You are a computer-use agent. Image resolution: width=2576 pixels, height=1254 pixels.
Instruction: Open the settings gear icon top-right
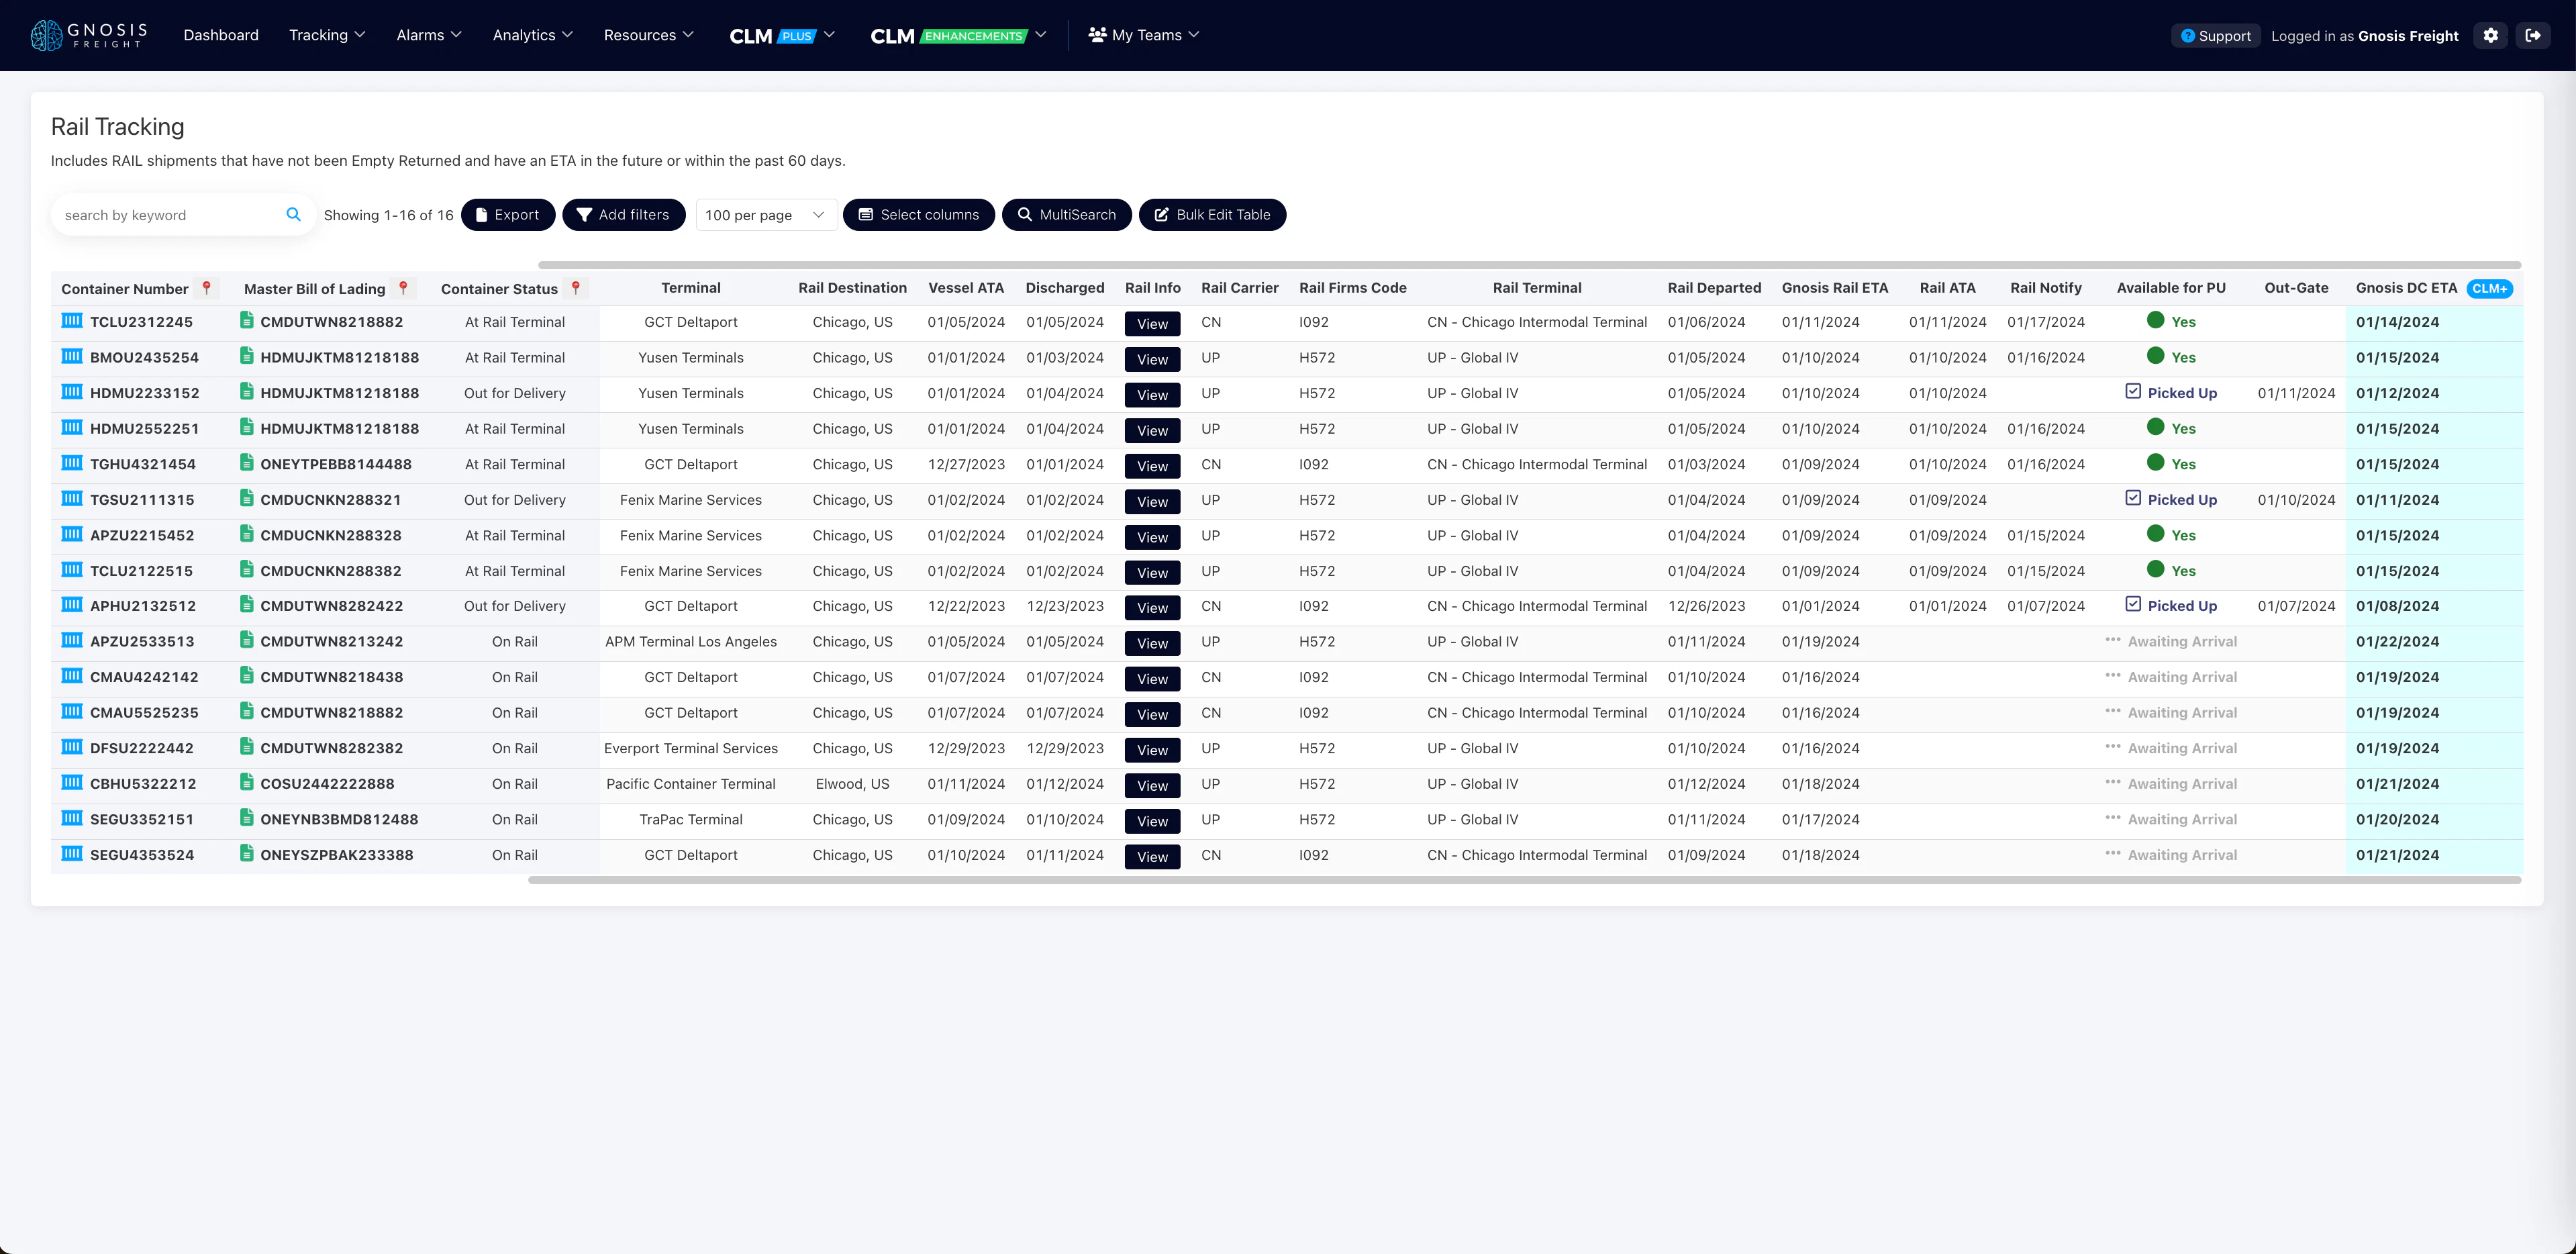pos(2490,35)
